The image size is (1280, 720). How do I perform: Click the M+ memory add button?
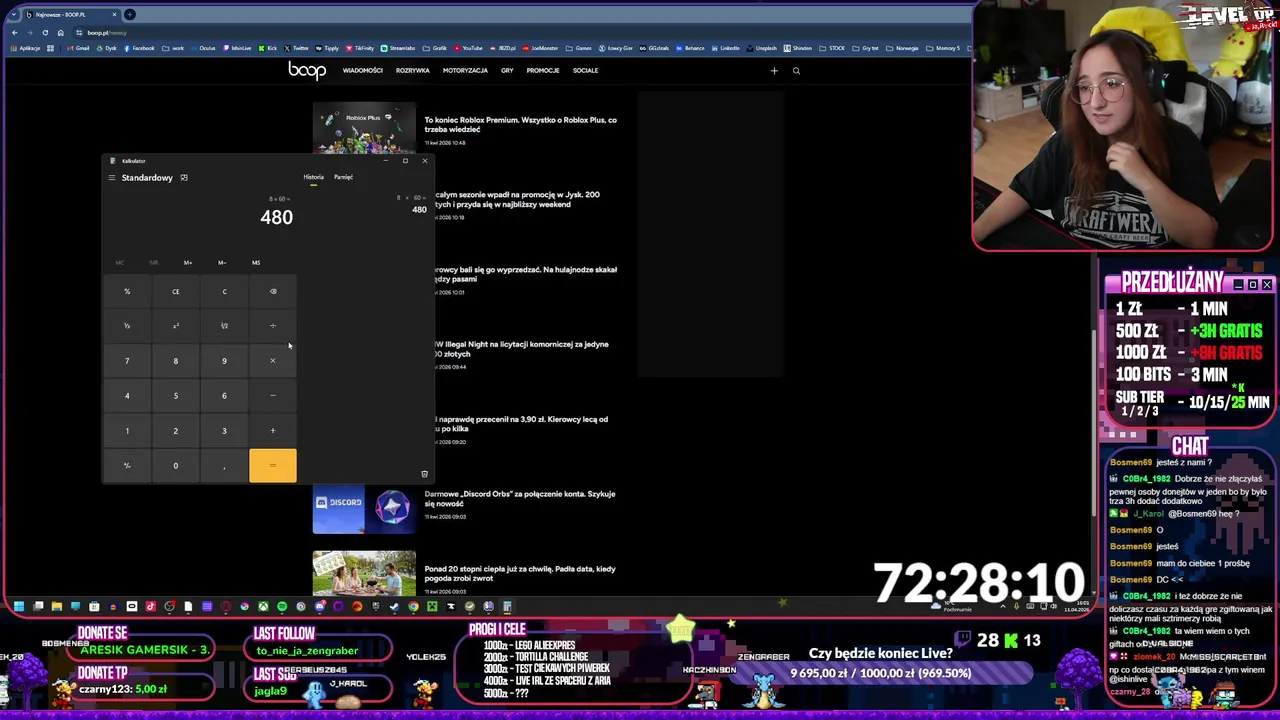click(x=188, y=263)
